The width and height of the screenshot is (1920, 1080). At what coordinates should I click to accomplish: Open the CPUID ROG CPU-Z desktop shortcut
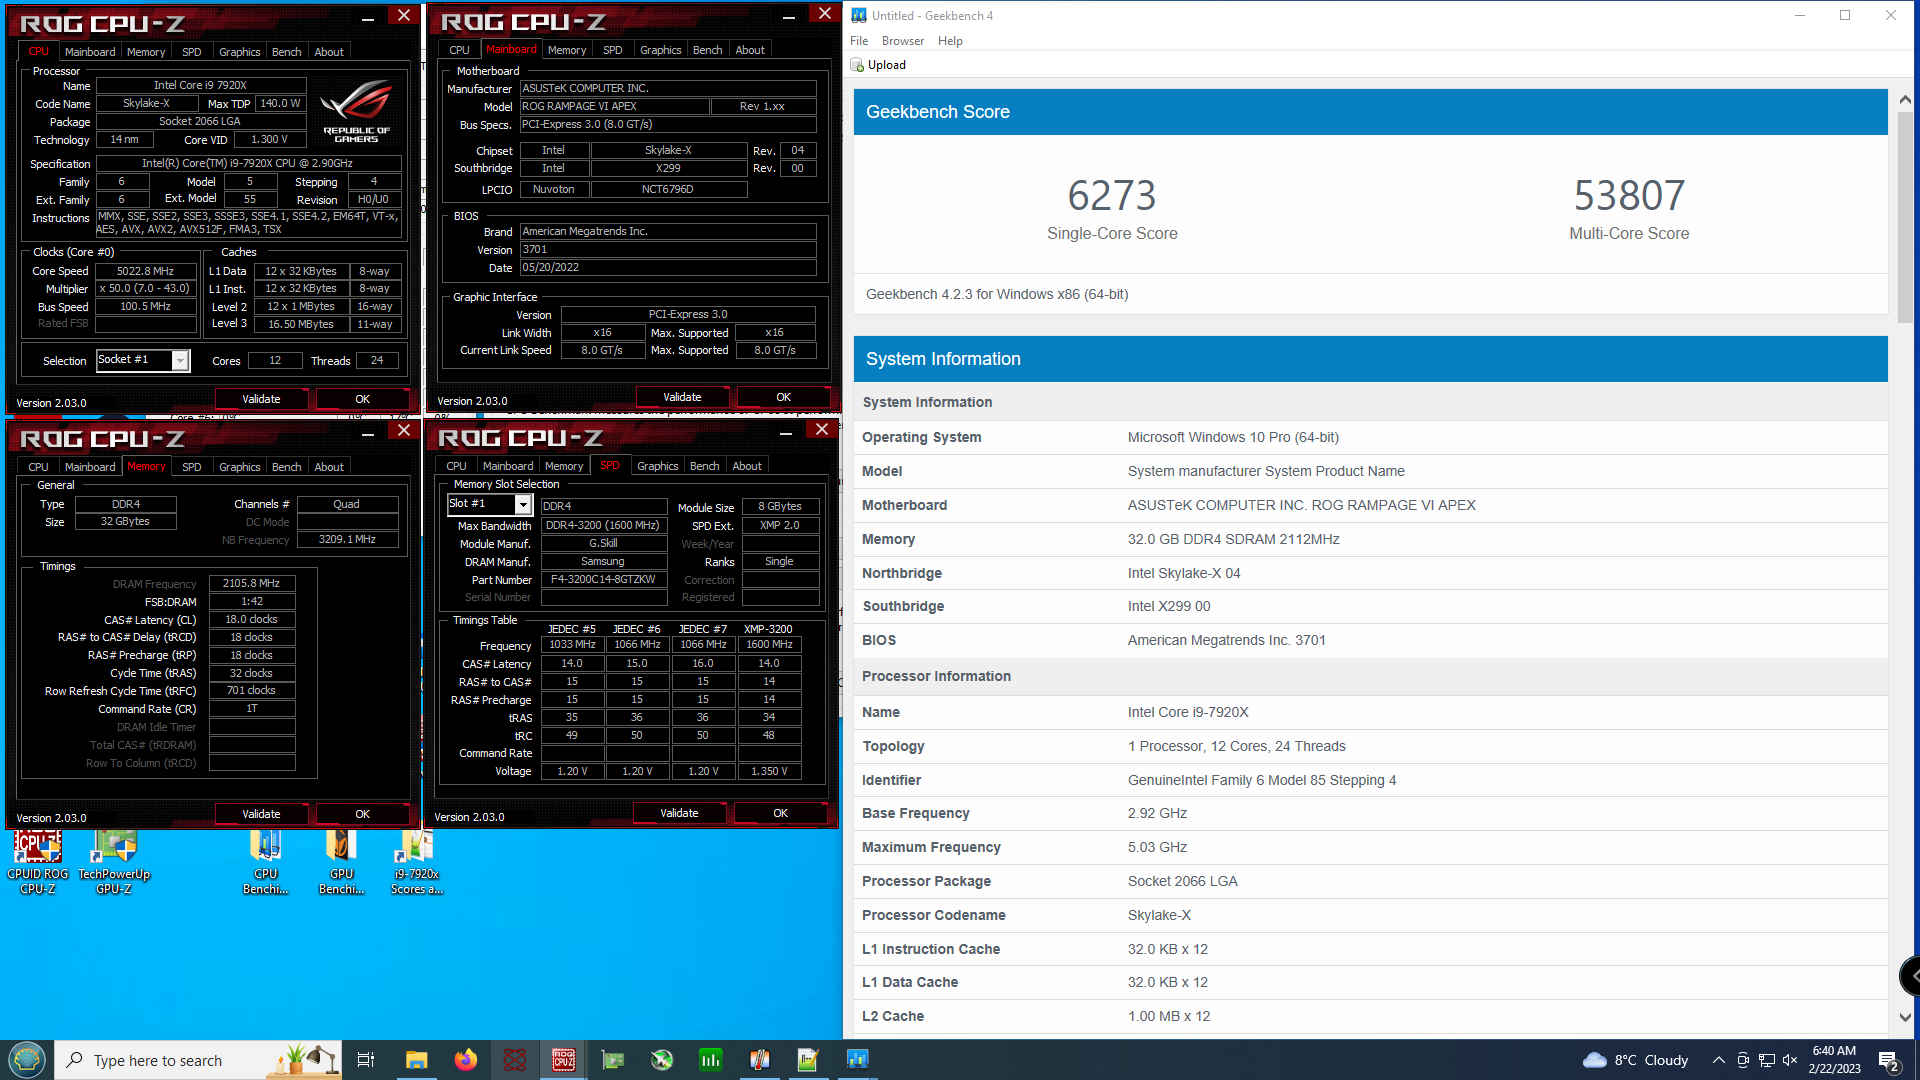tap(38, 862)
